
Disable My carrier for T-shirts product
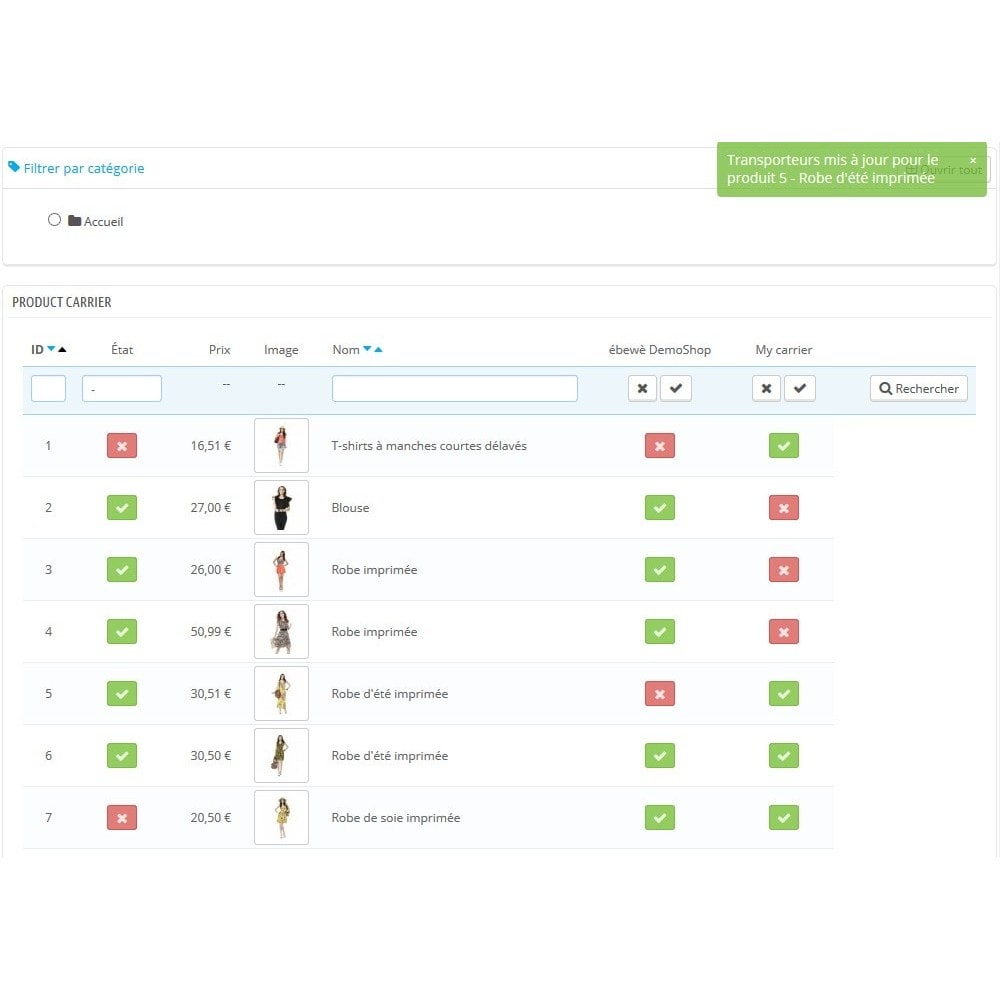tap(784, 446)
